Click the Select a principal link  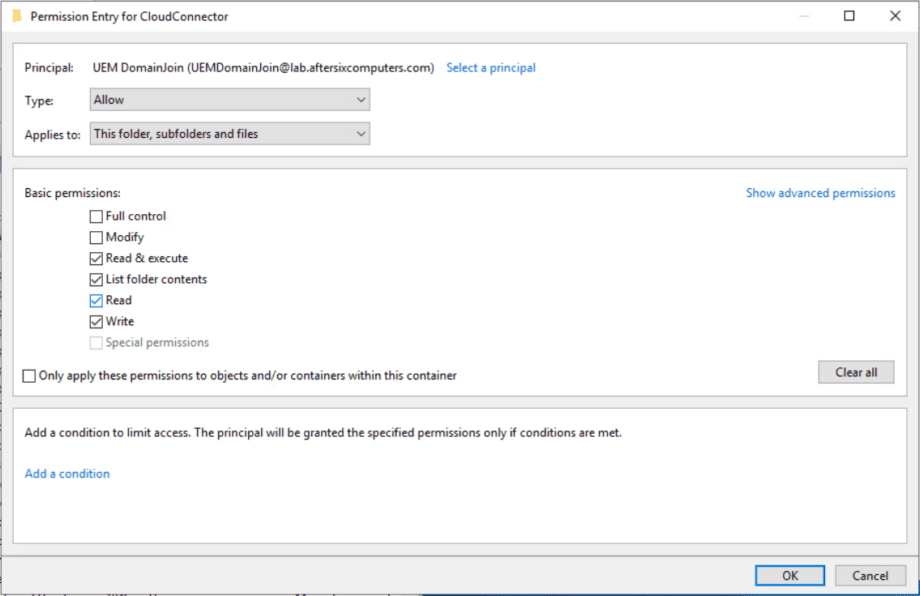point(490,67)
